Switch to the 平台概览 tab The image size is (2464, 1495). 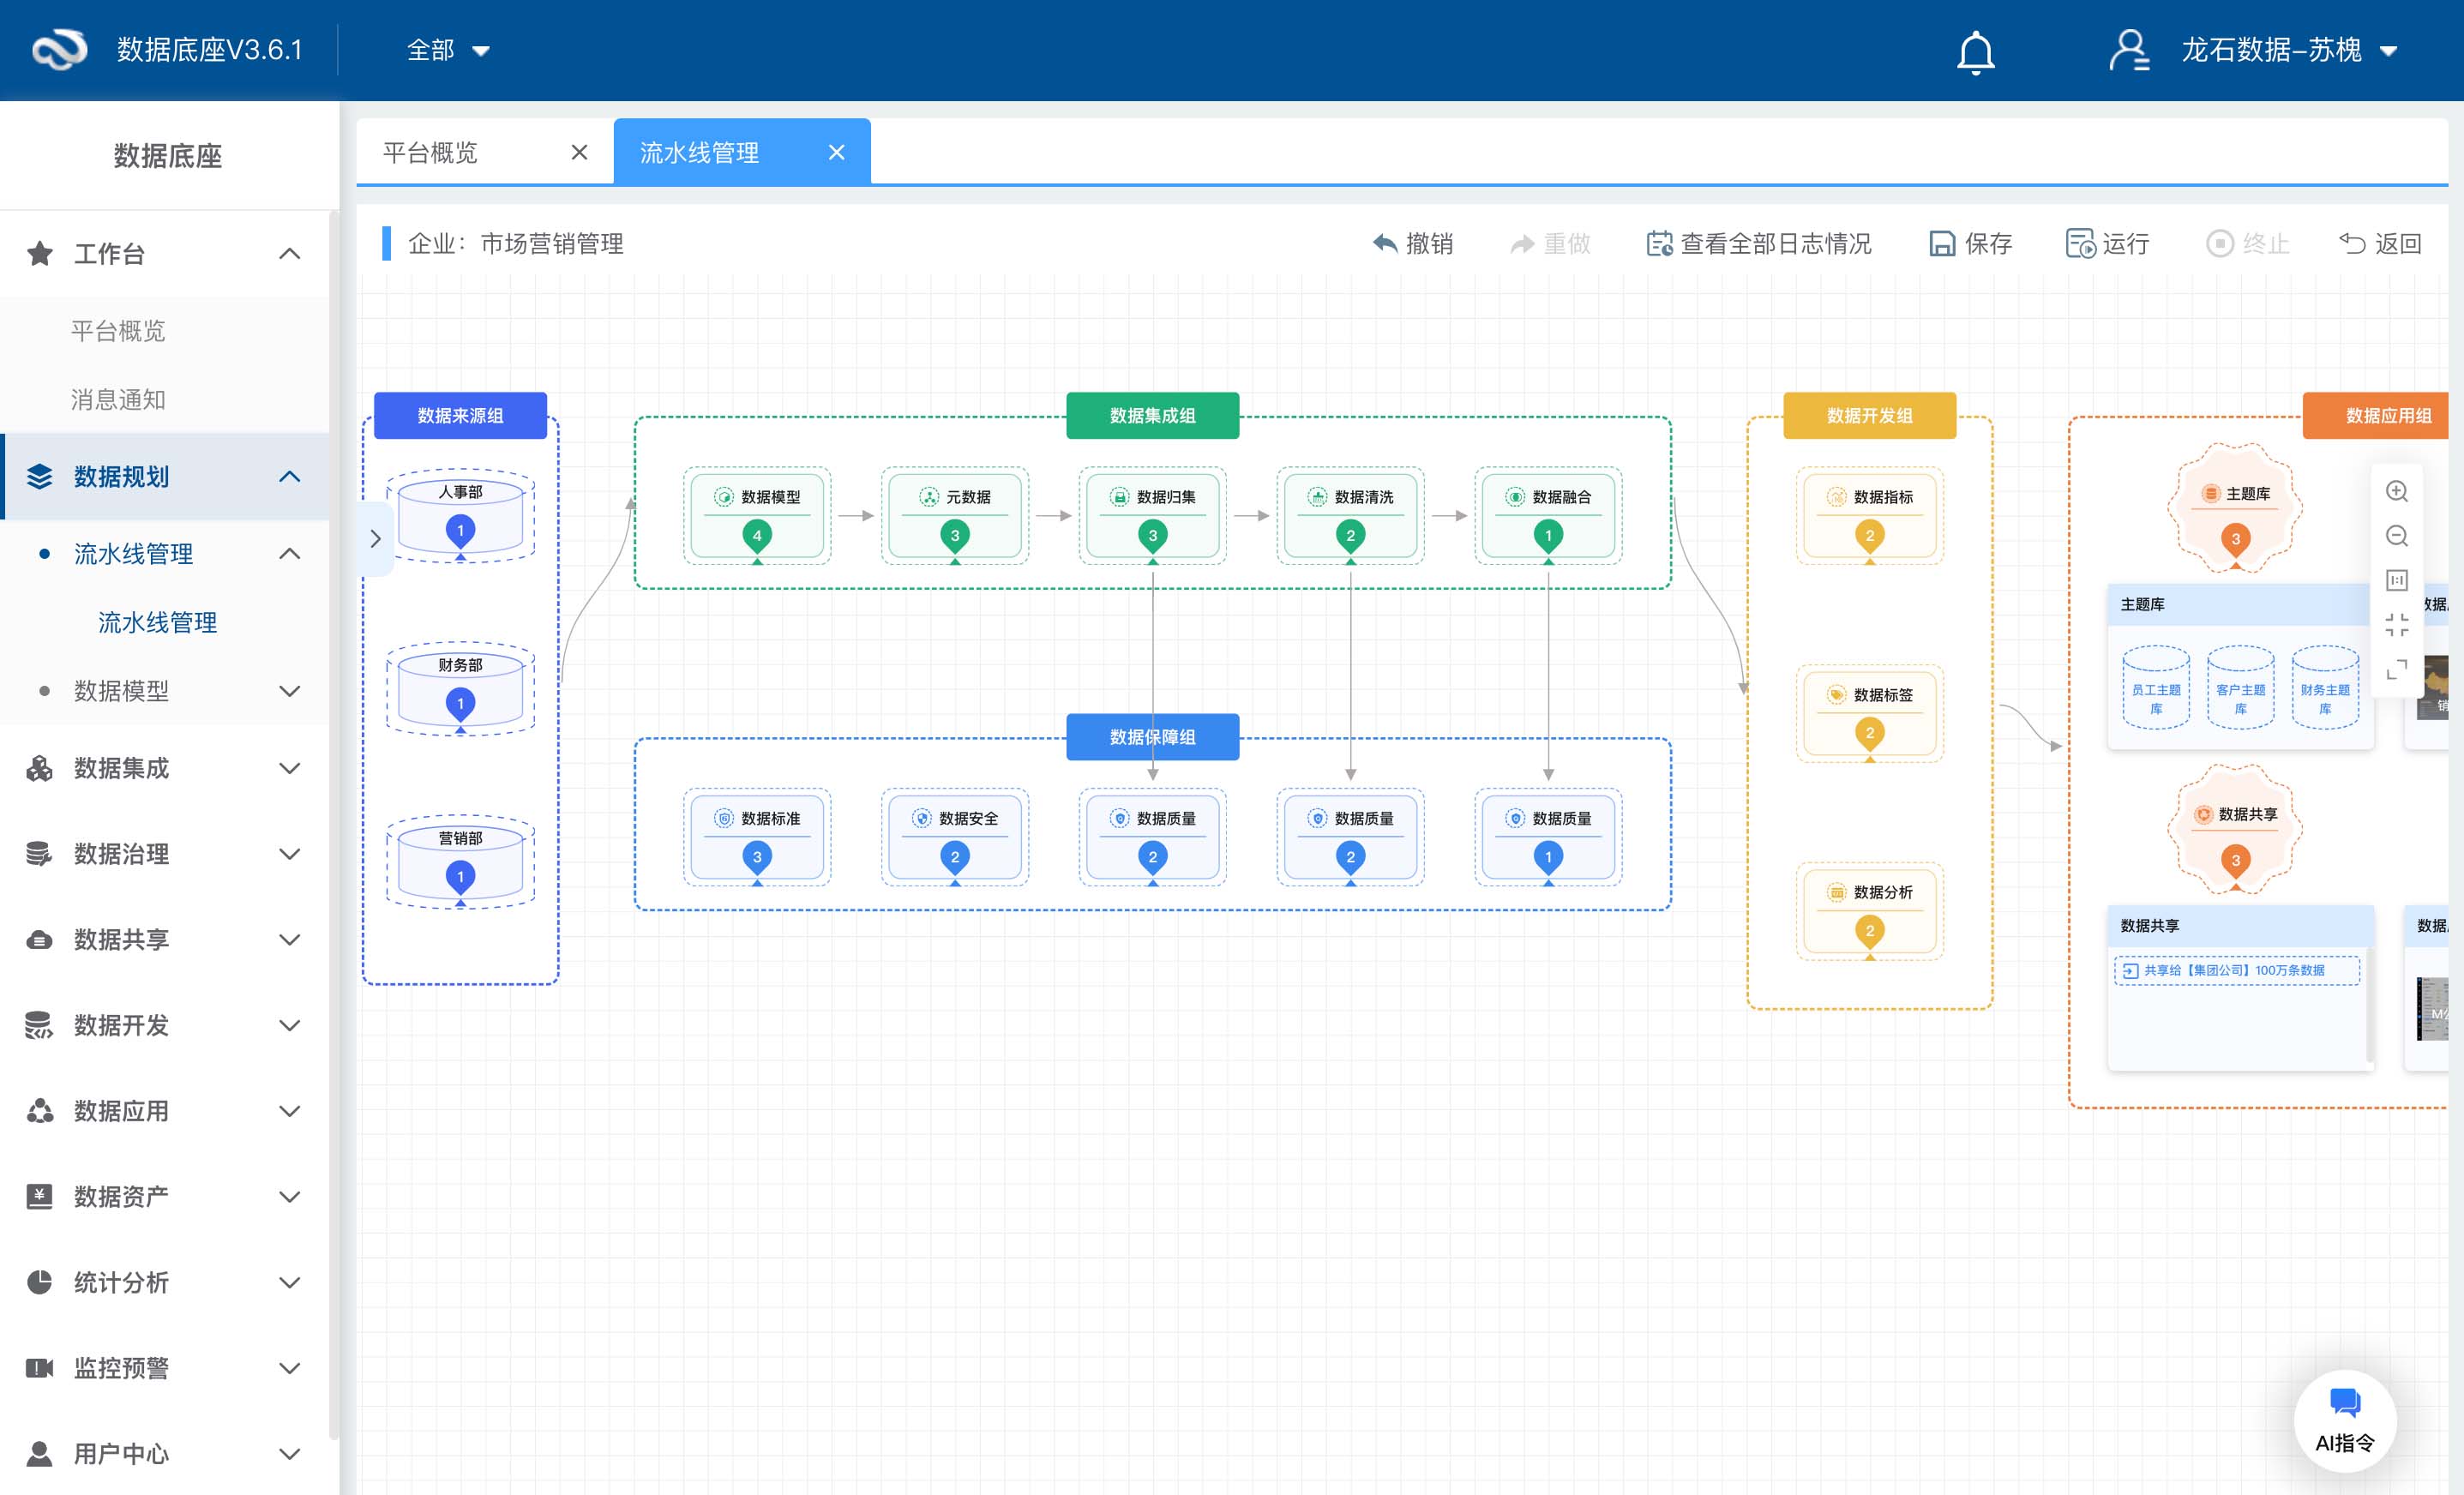431,152
